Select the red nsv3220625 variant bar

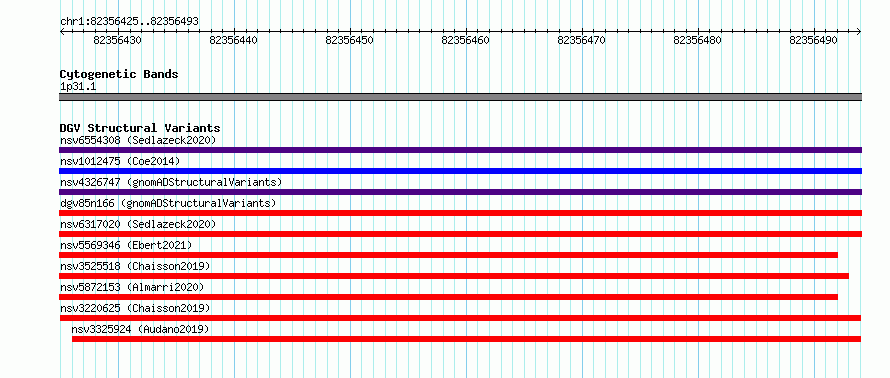coord(460,318)
